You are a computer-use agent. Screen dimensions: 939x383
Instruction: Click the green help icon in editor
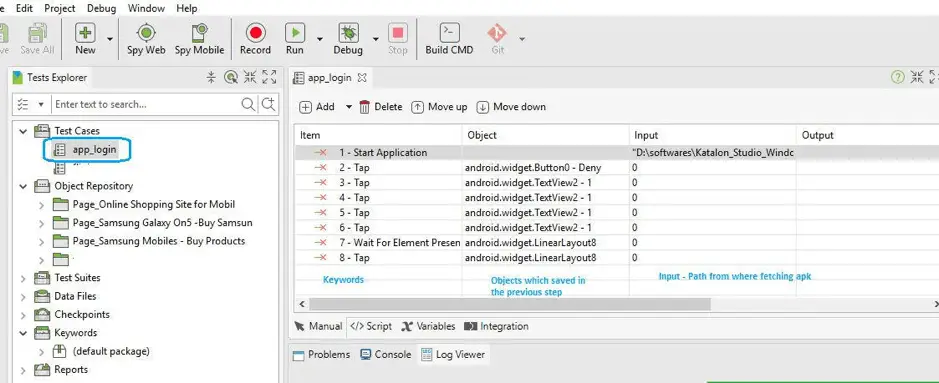(x=897, y=77)
